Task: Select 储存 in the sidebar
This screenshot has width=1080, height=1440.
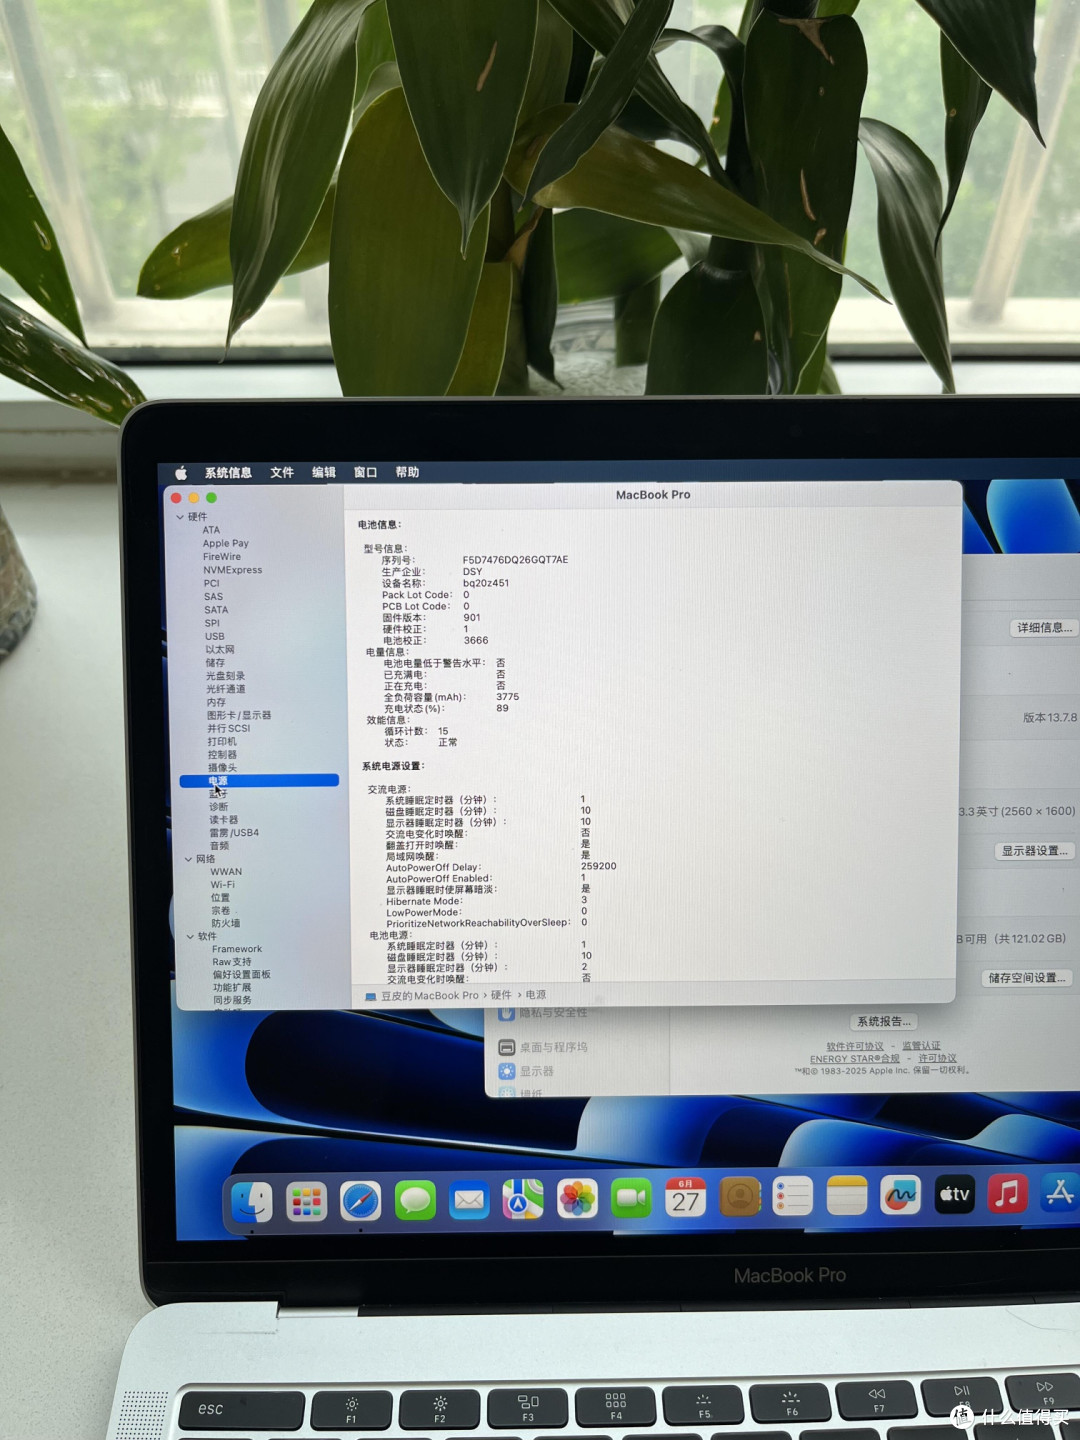Action: (x=215, y=662)
